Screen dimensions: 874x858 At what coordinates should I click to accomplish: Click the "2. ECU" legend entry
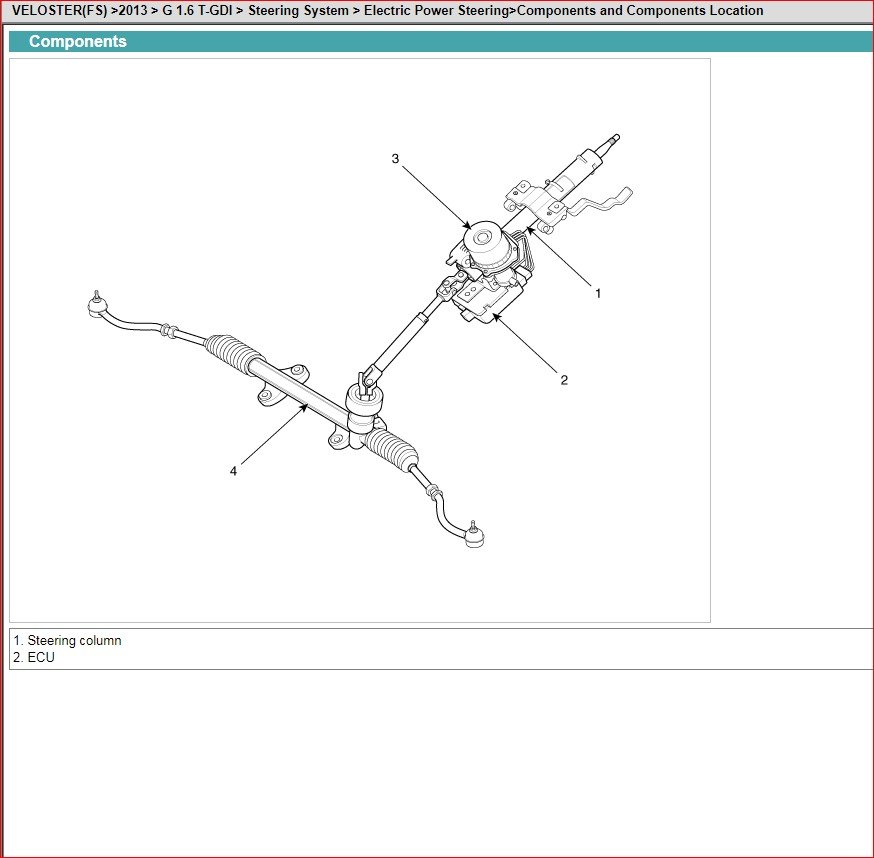[x=34, y=657]
